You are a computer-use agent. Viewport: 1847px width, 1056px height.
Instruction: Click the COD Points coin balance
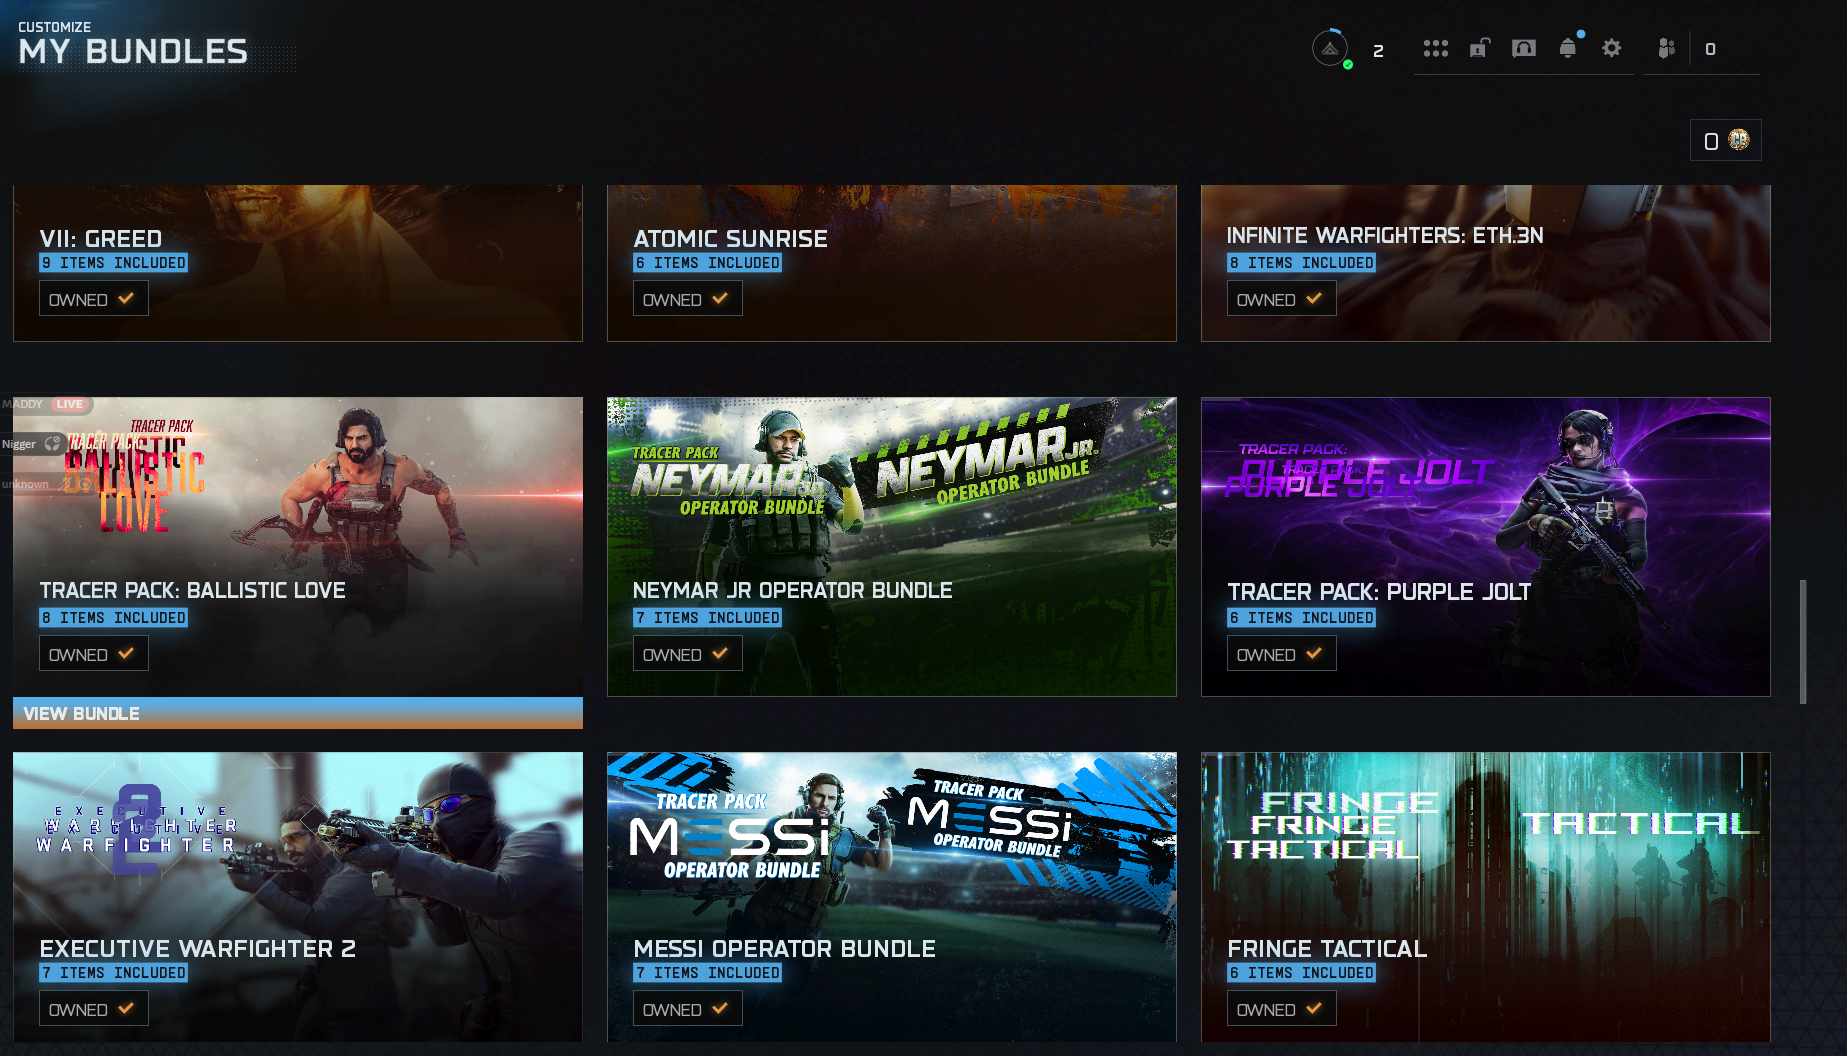click(x=1726, y=141)
